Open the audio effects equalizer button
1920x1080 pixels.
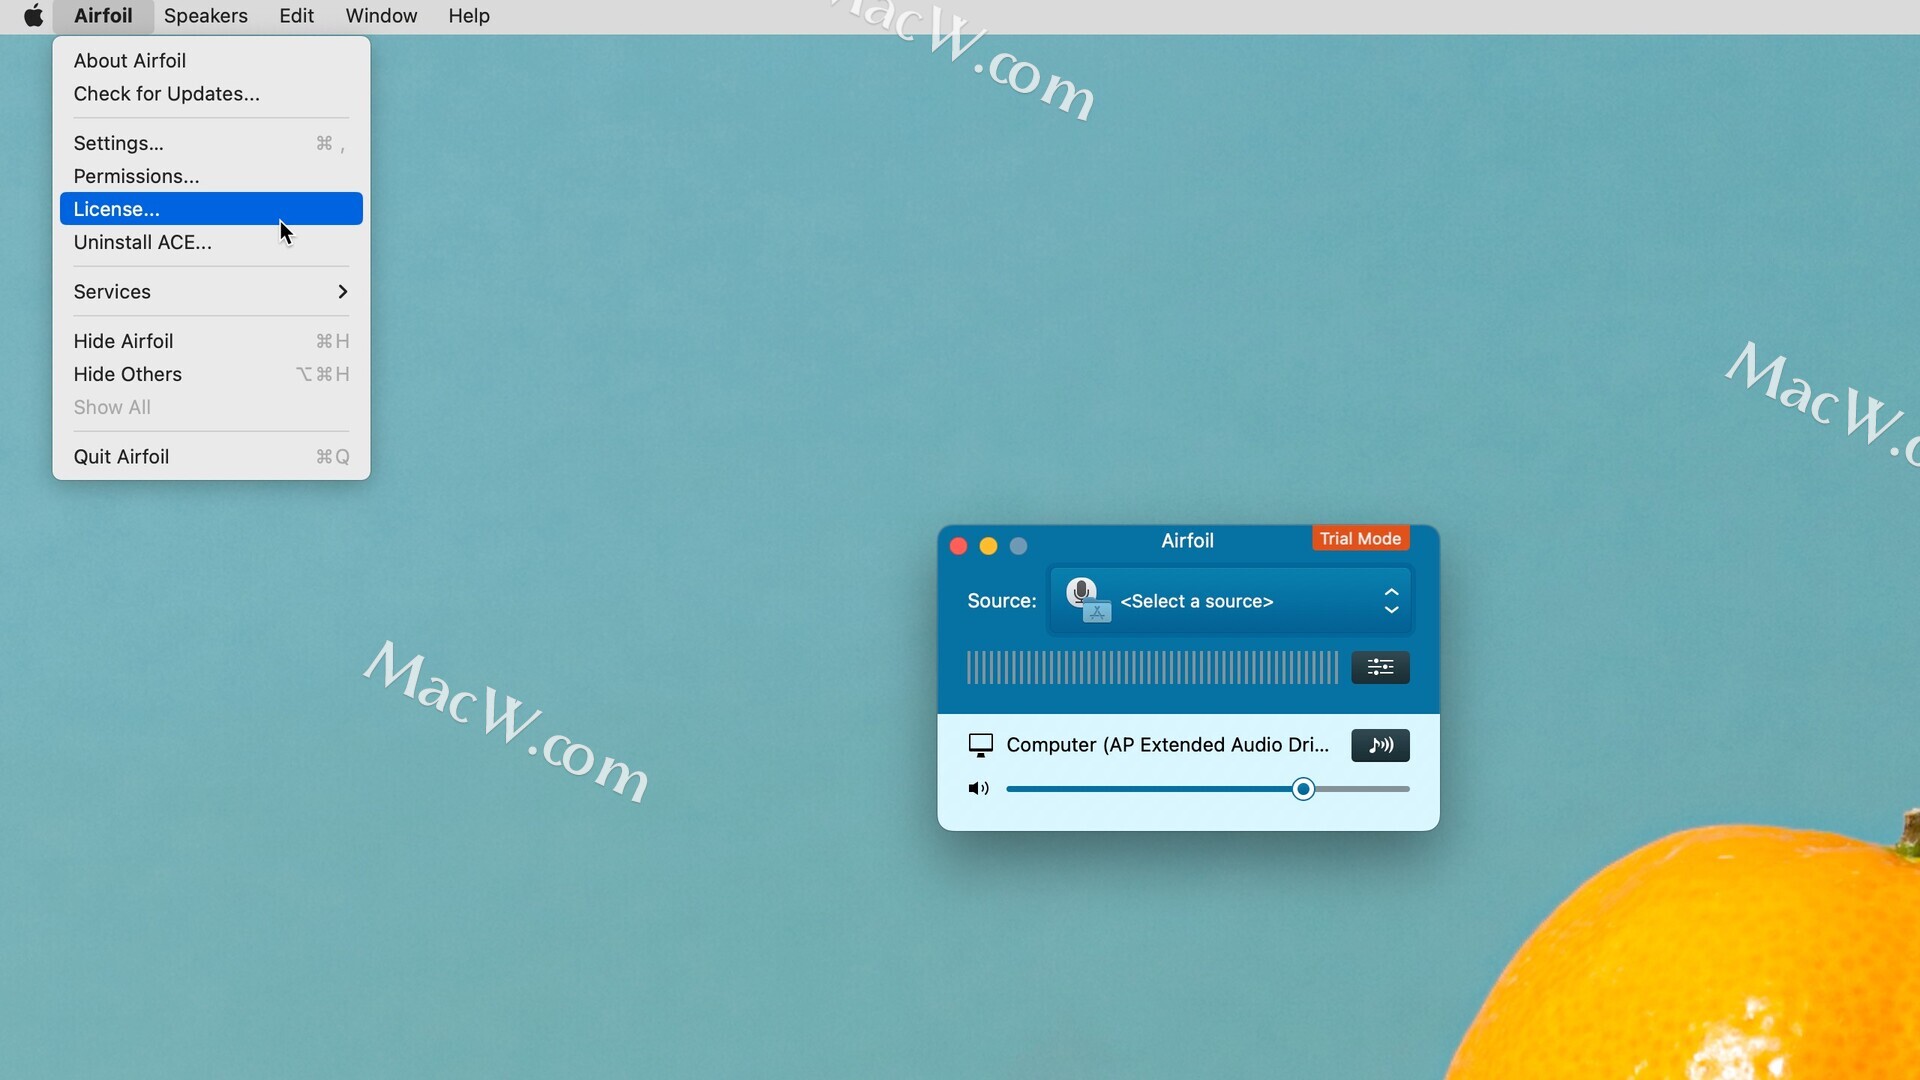pos(1380,667)
